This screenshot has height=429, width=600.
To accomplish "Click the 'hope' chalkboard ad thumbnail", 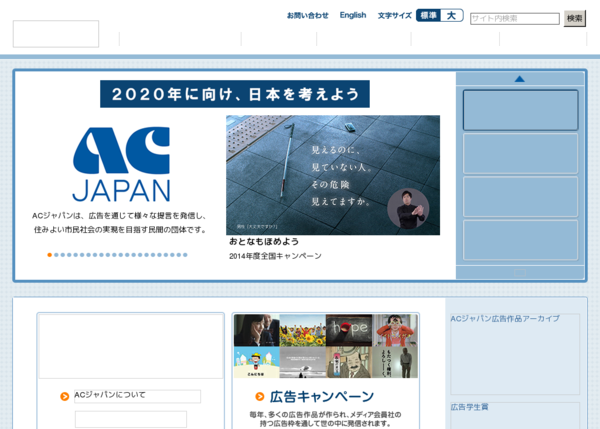I will coord(349,330).
